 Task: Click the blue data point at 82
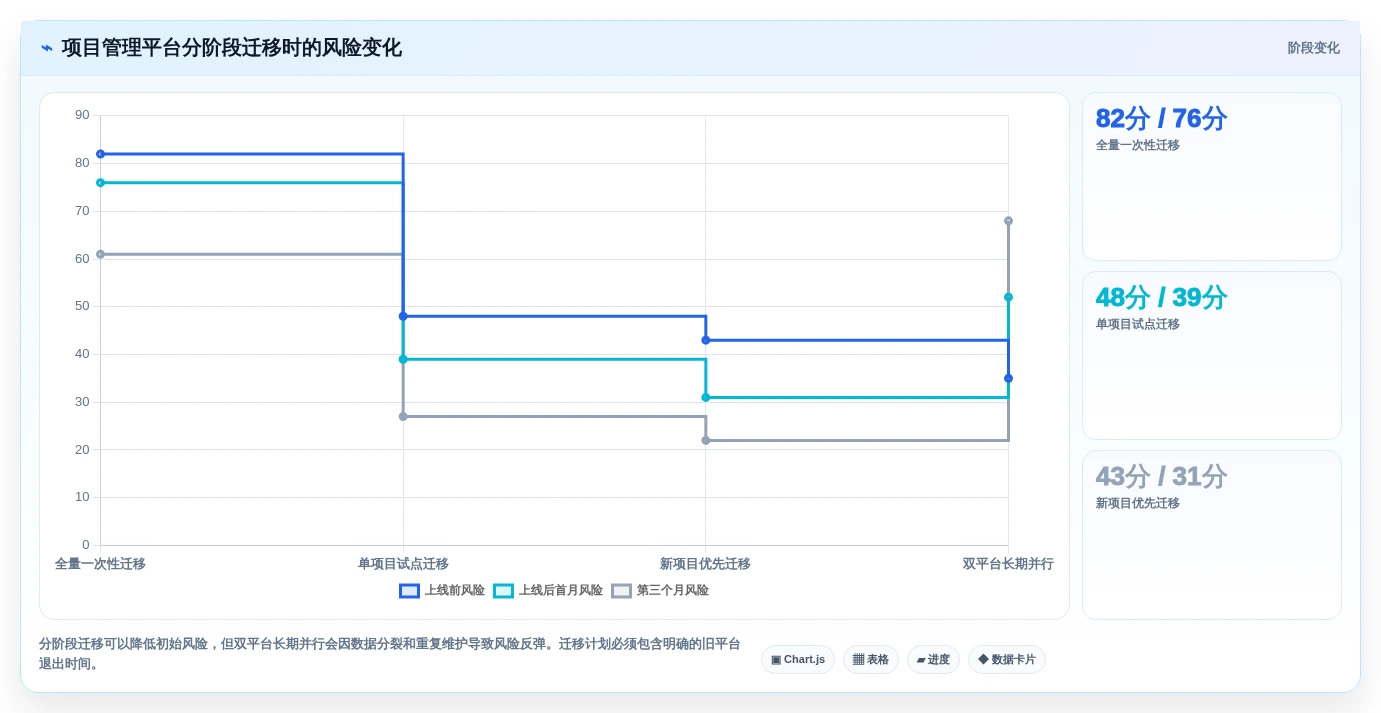click(x=100, y=154)
